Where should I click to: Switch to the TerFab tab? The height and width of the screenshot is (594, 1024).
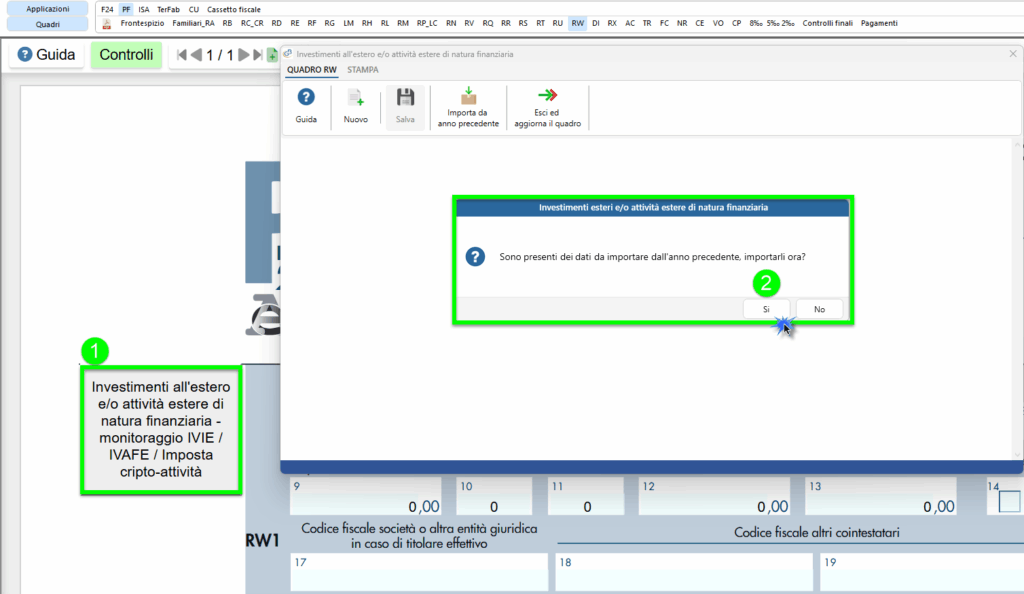tap(168, 9)
